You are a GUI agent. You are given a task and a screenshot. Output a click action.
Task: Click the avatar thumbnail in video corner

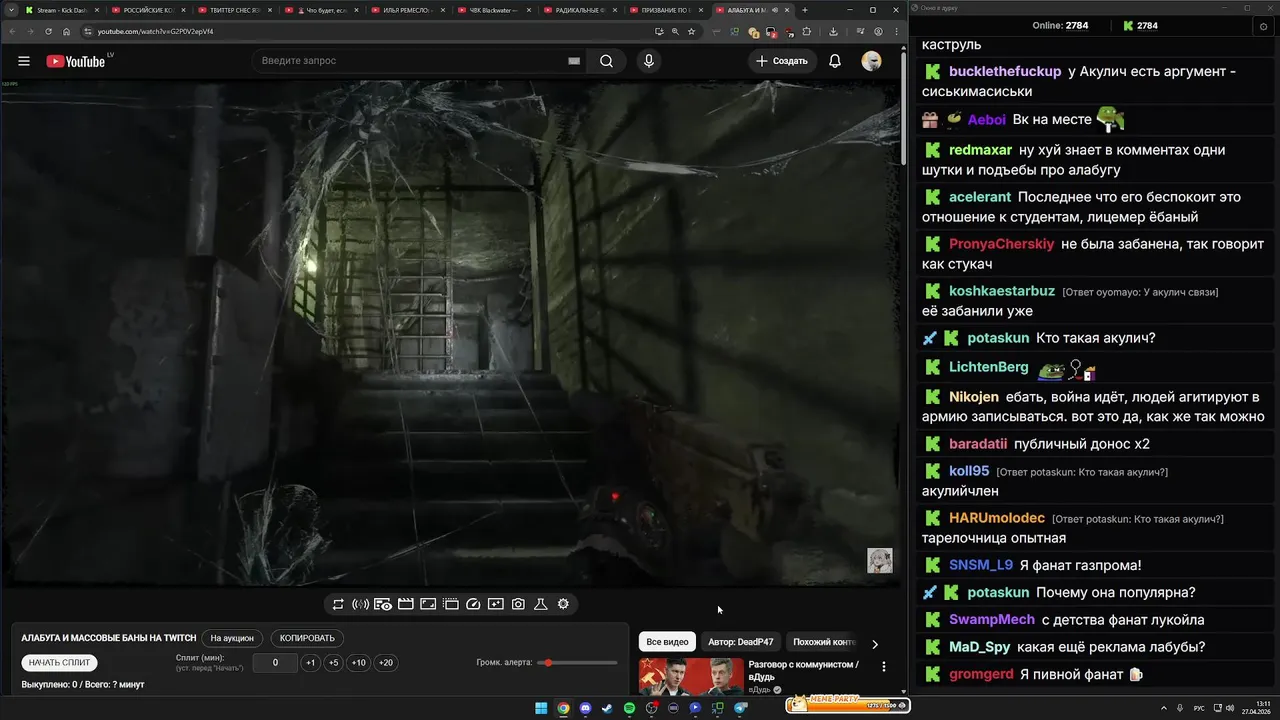pyautogui.click(x=879, y=560)
